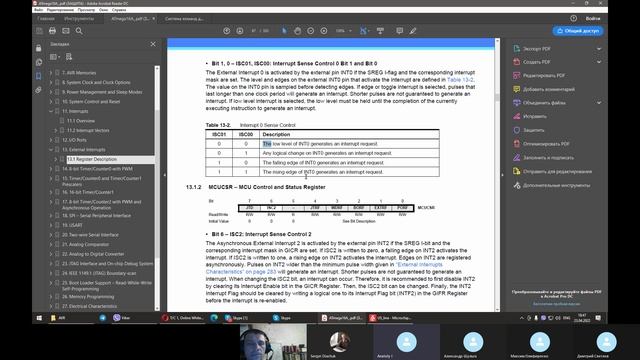640x360 pixels.
Task: Open notification center in system tray
Action: tap(598, 318)
